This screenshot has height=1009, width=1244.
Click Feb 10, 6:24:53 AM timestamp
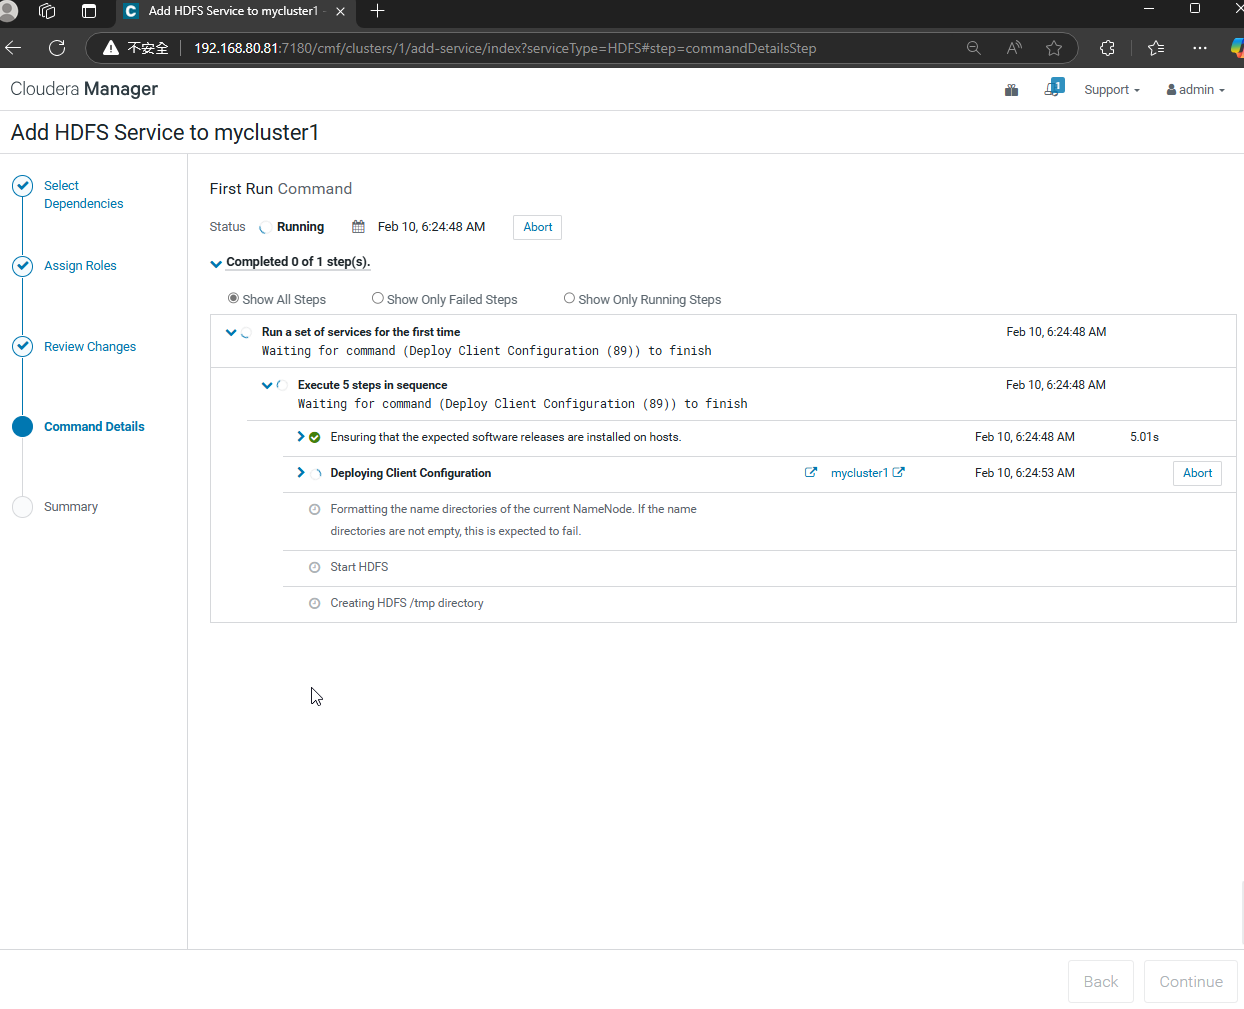pyautogui.click(x=1025, y=473)
